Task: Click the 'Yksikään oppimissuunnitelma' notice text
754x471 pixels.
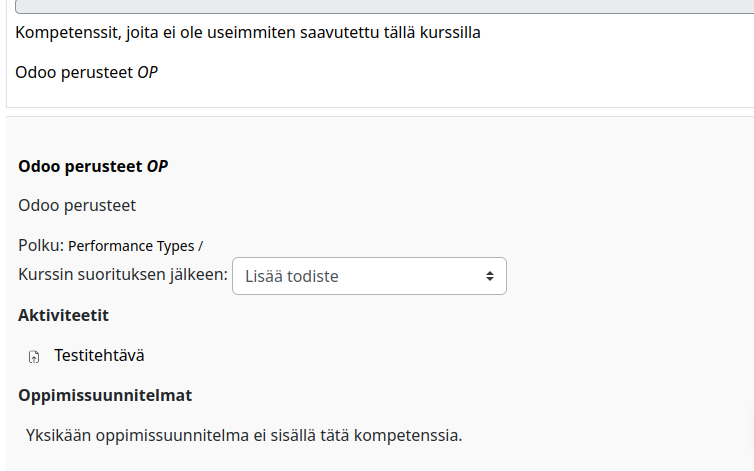Action: (244, 435)
